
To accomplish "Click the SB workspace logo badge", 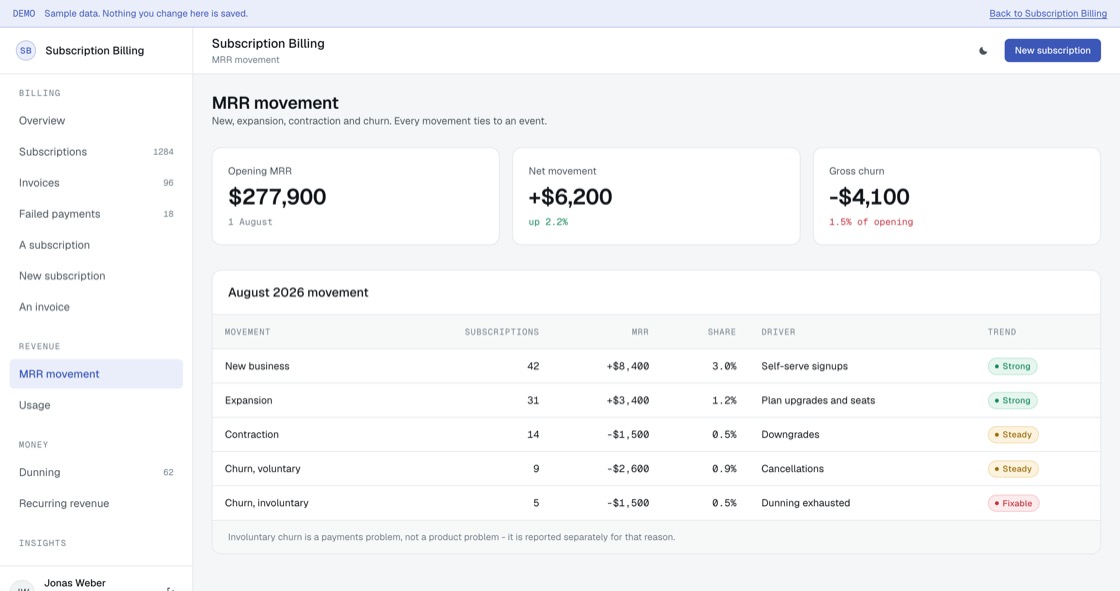I will click(26, 51).
